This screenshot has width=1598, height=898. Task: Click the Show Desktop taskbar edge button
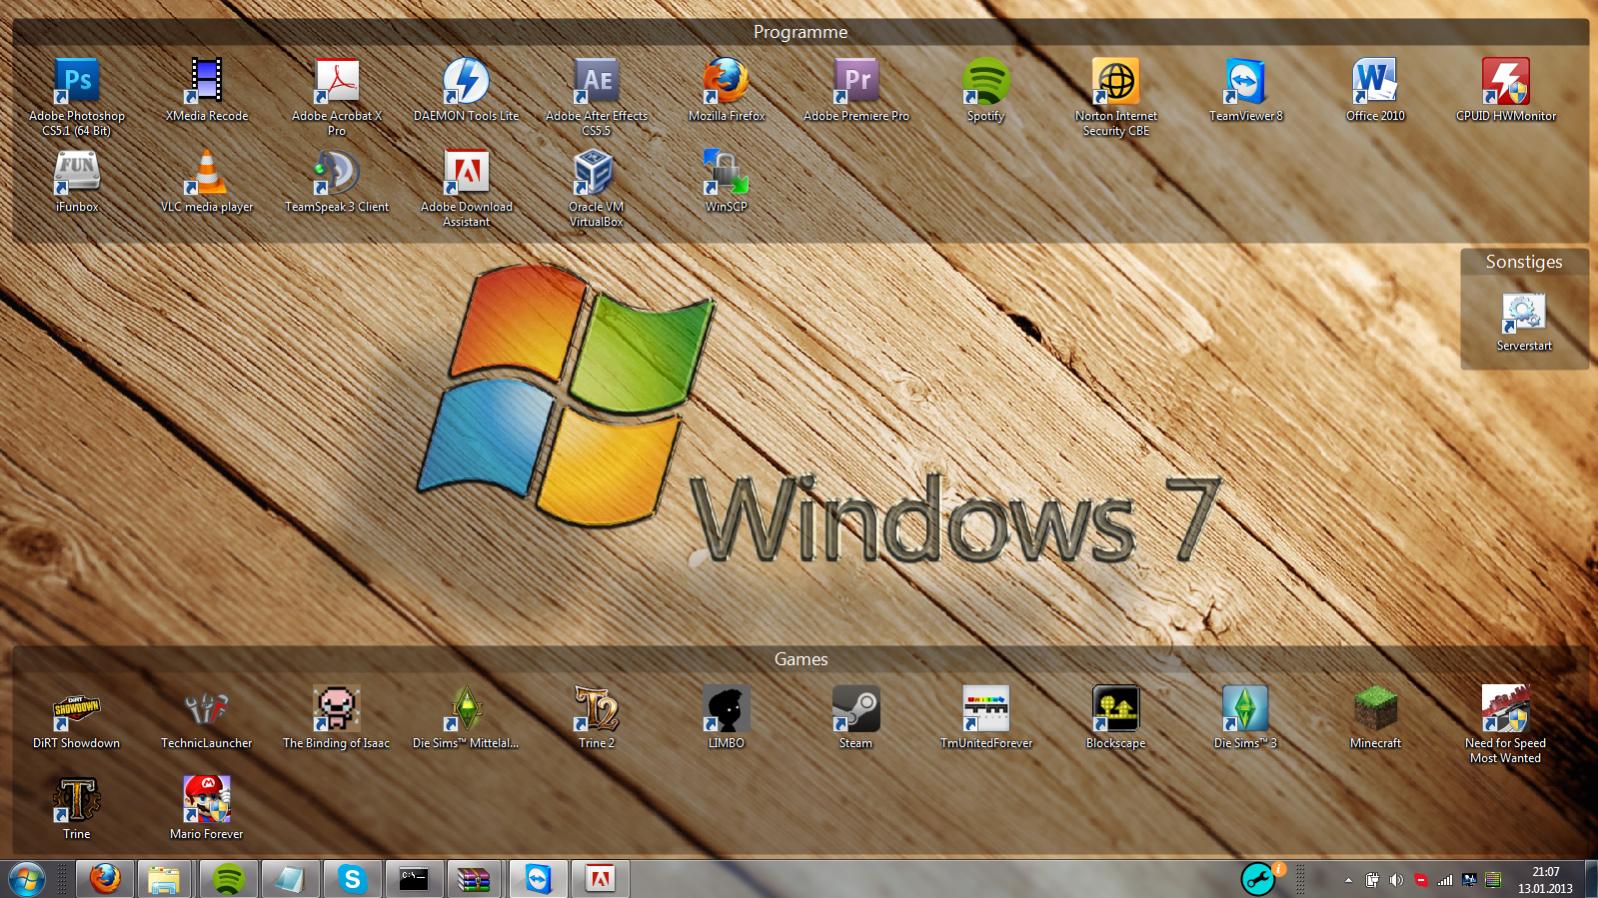pyautogui.click(x=1590, y=880)
